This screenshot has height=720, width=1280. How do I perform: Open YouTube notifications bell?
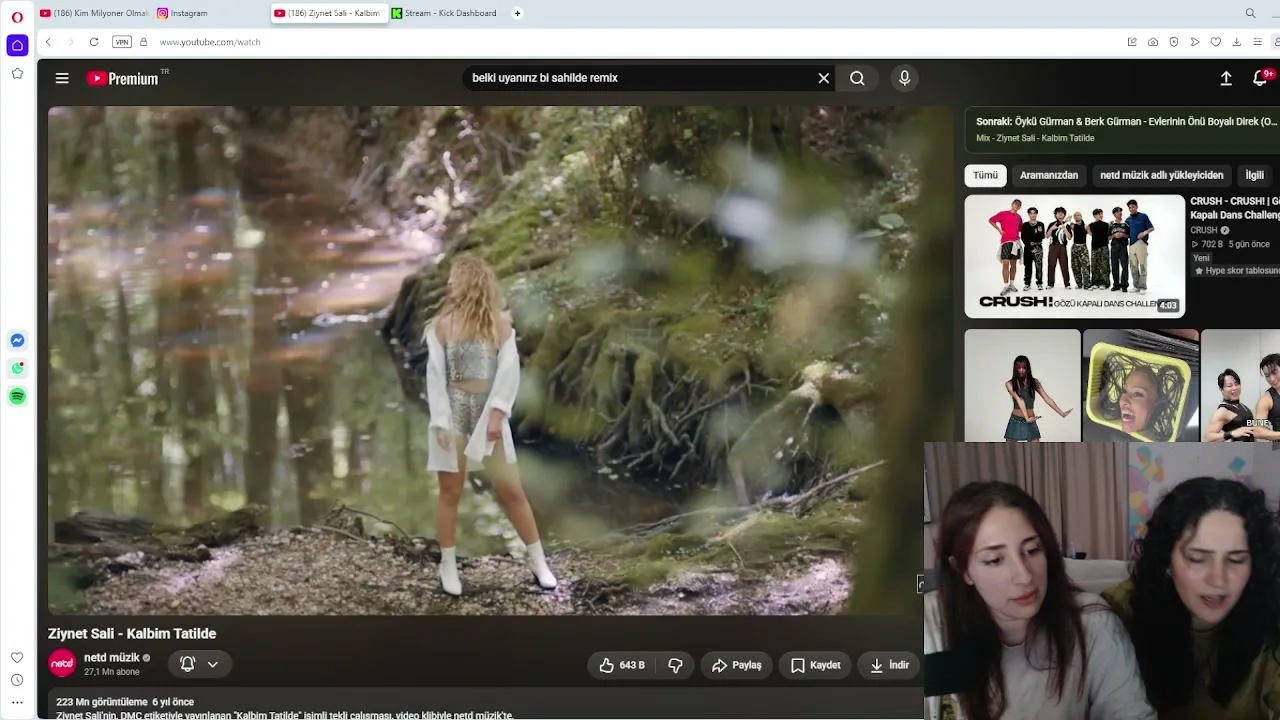(1260, 78)
